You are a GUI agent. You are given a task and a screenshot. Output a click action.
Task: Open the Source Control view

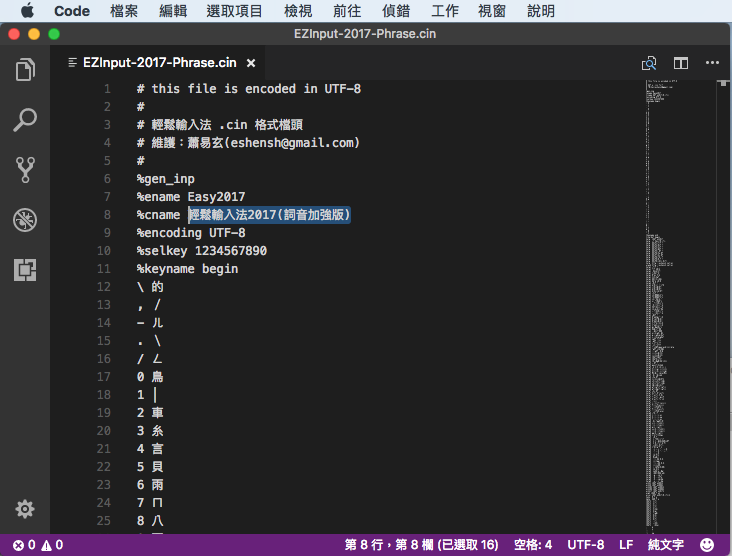click(25, 170)
